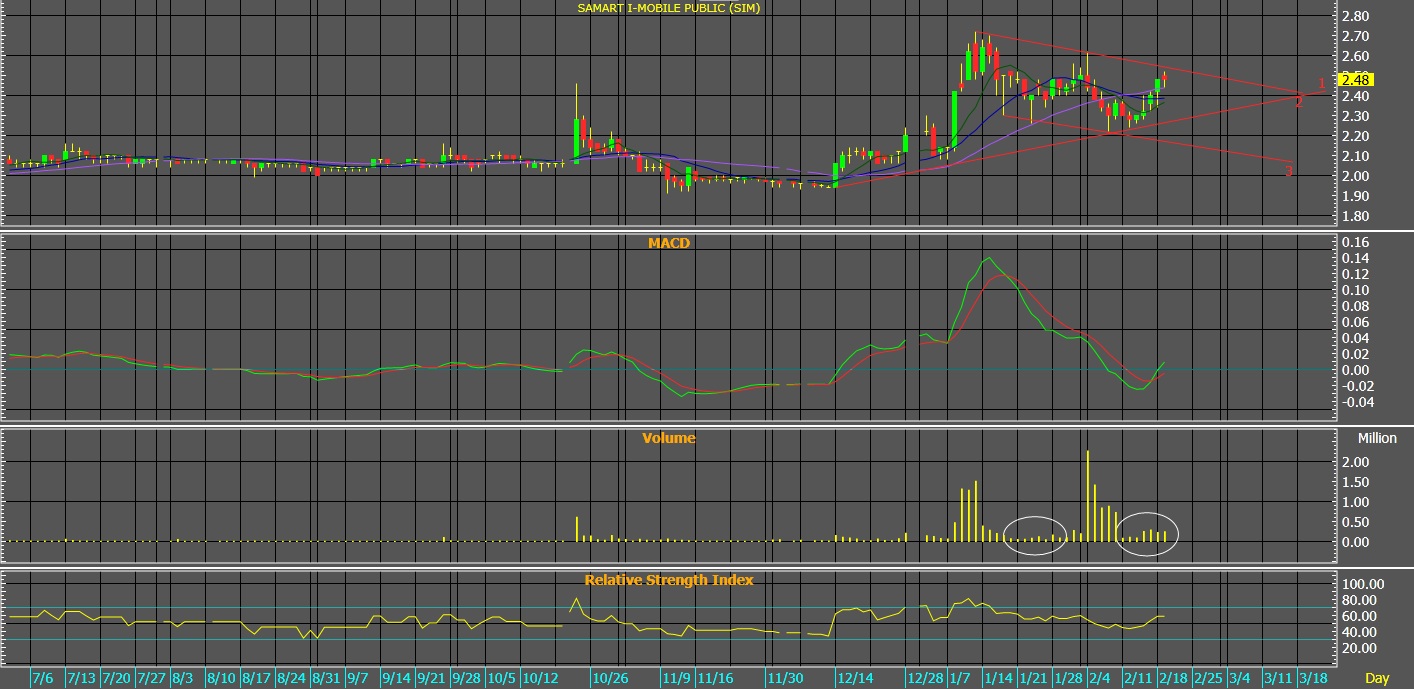Click the negative -0.04 MACD axis value
The image size is (1414, 689).
[x=1358, y=402]
